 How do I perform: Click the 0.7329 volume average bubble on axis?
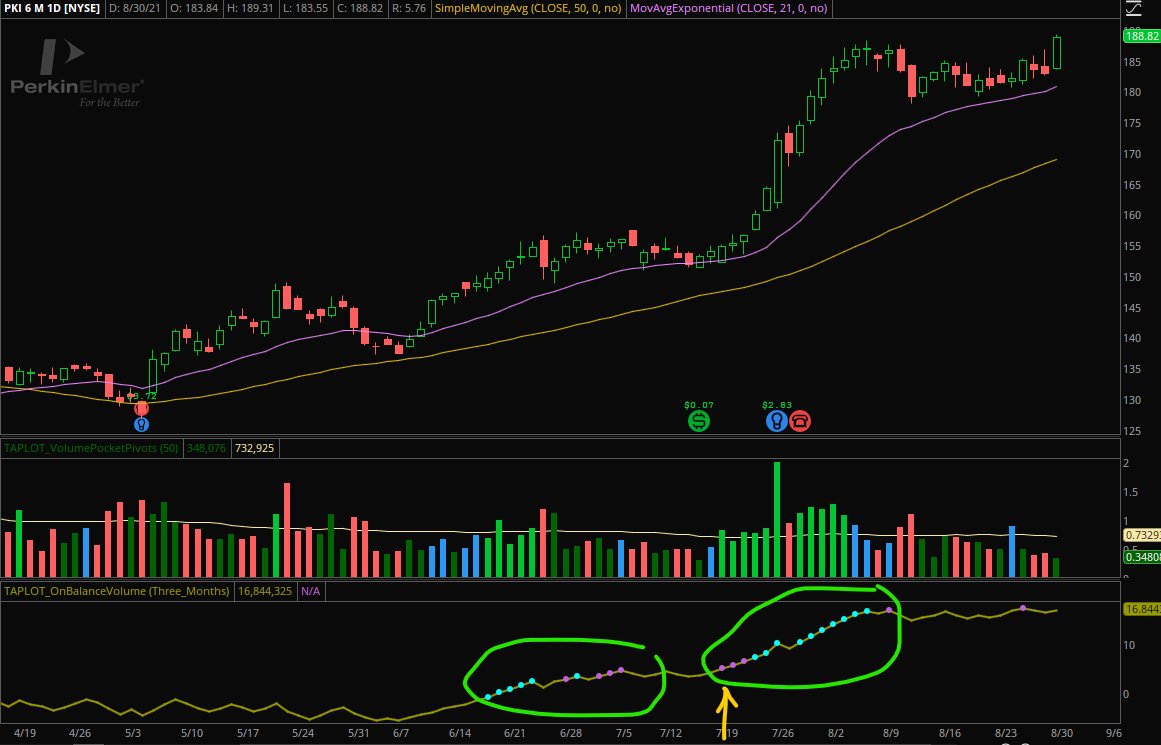pos(1142,535)
